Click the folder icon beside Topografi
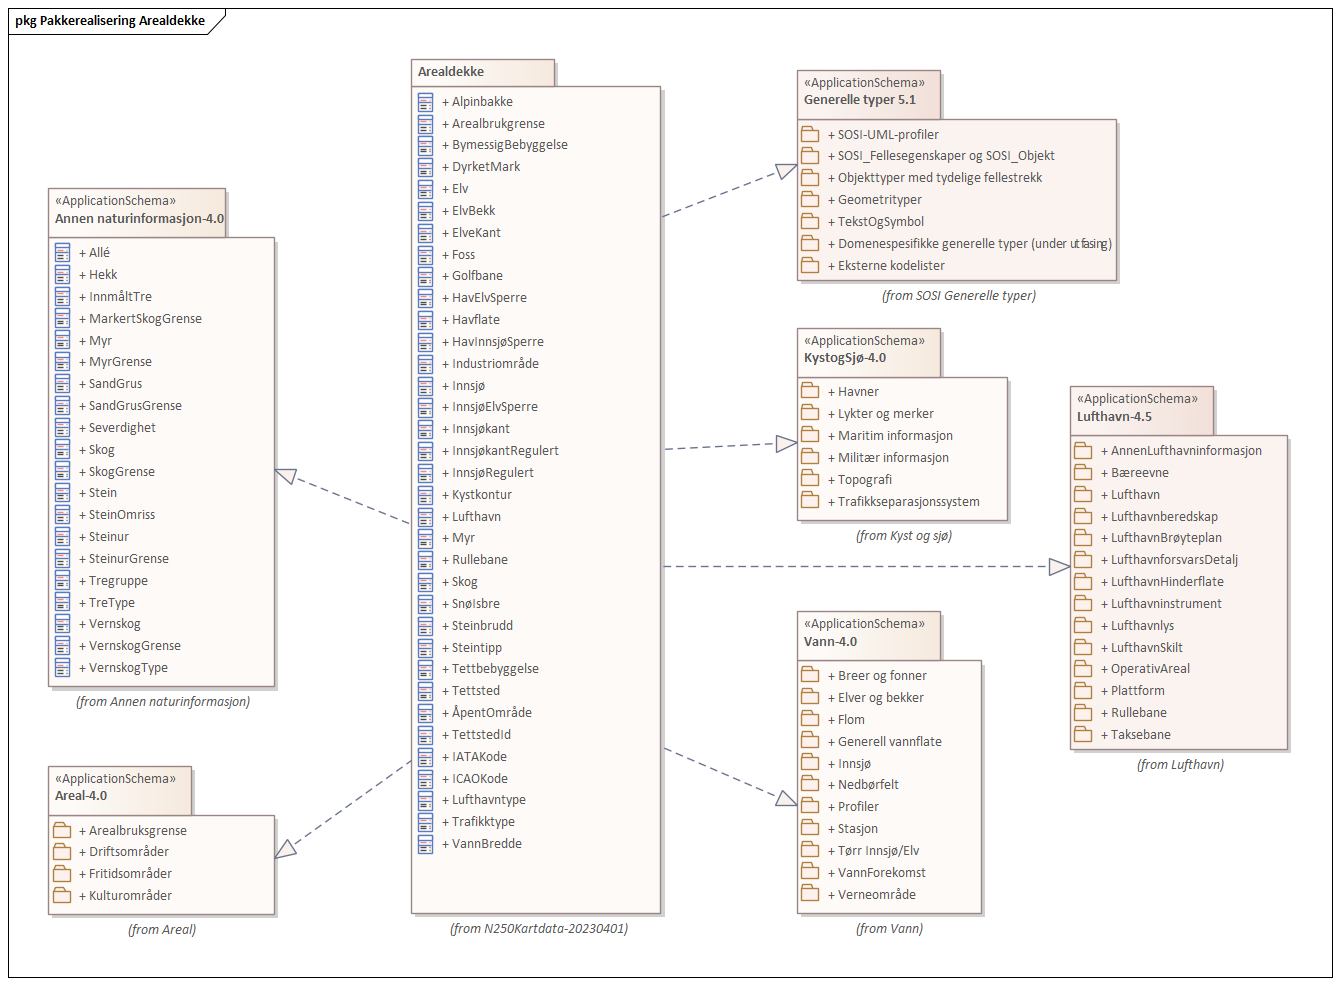Image resolution: width=1340 pixels, height=985 pixels. (x=810, y=479)
